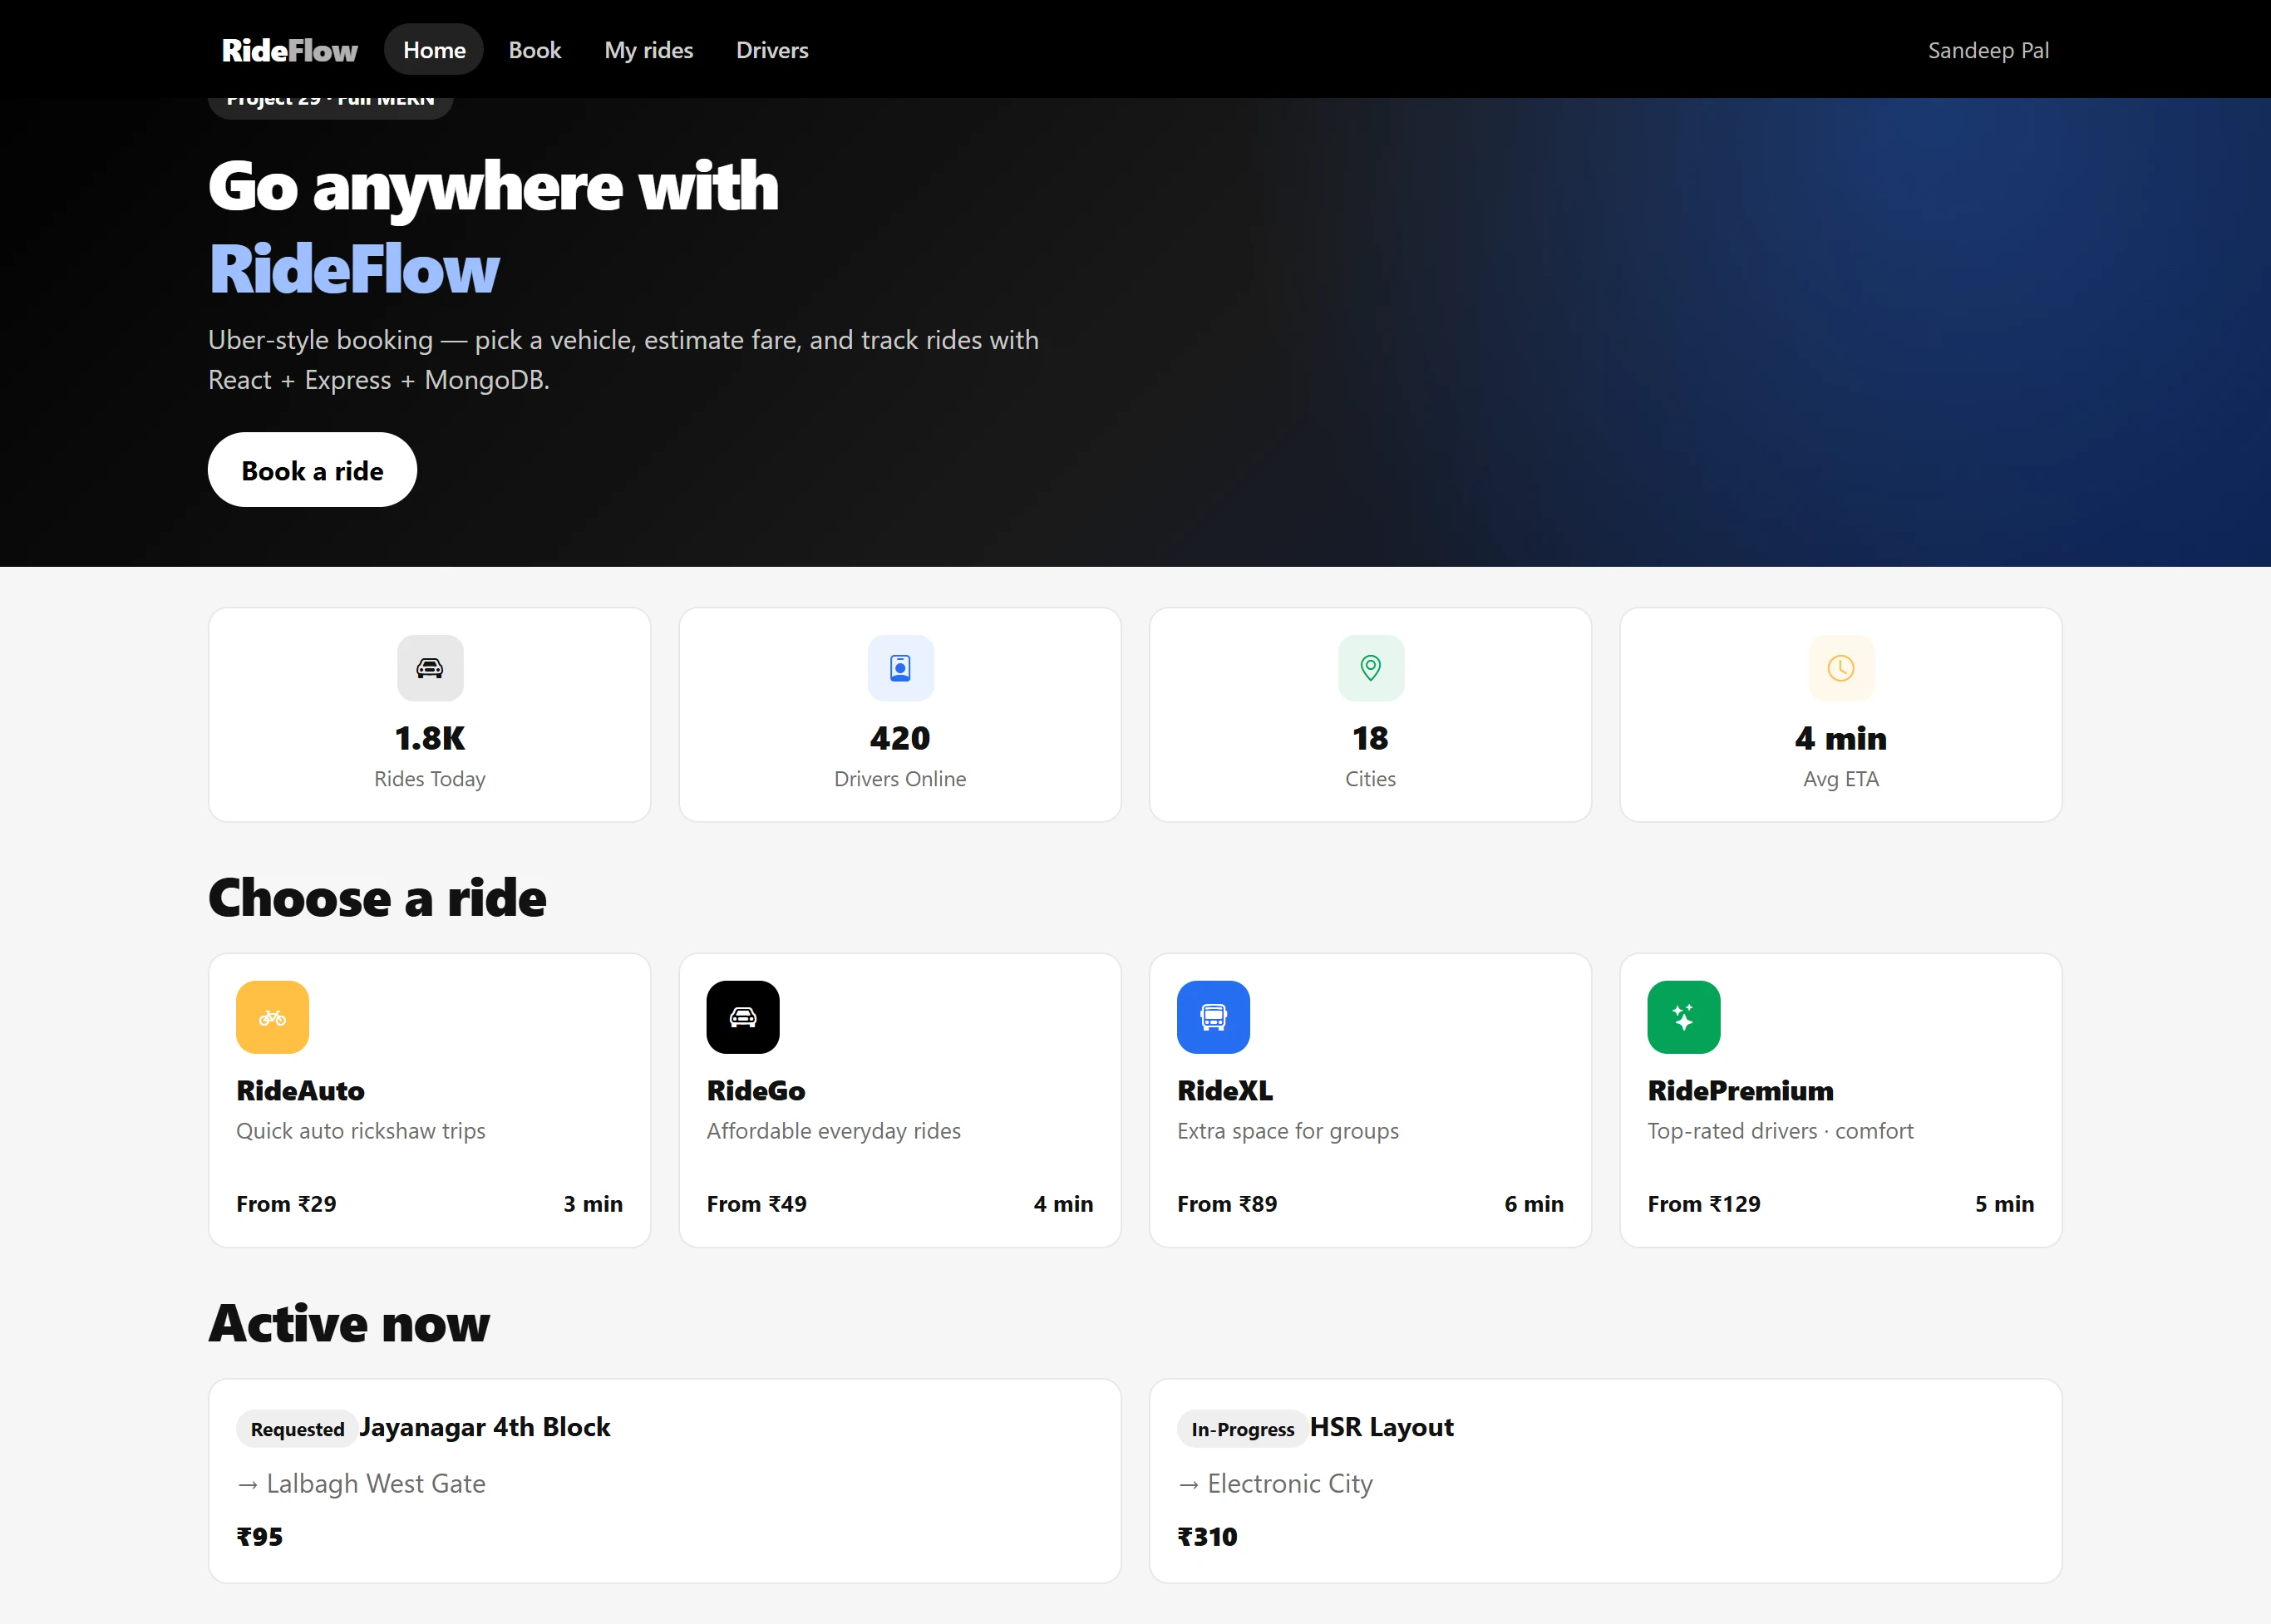Select the yellow RideAuto rickshaw icon

pyautogui.click(x=272, y=1017)
